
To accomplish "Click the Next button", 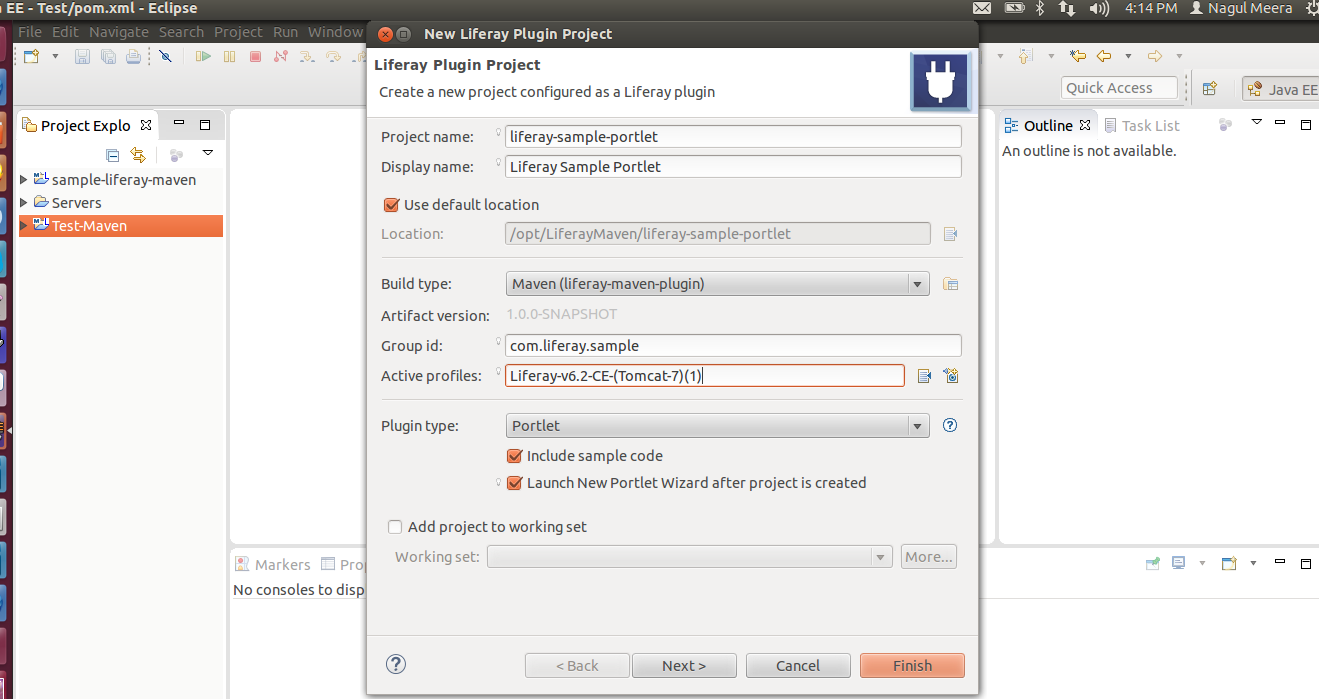I will 684,664.
